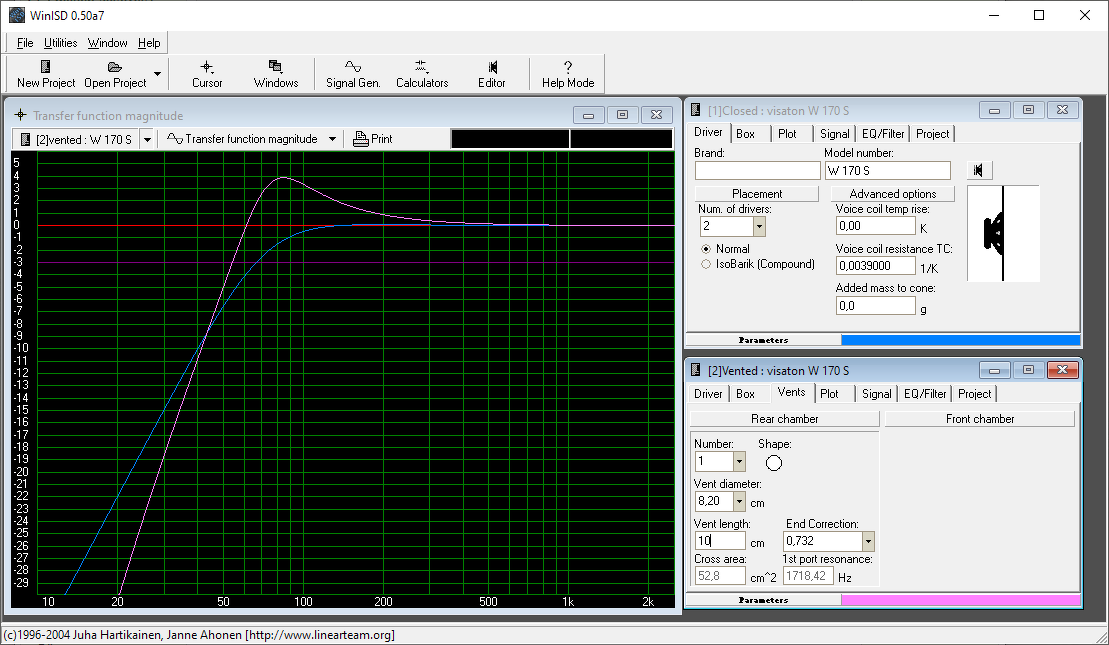Image resolution: width=1109 pixels, height=645 pixels.
Task: Select the IsoBarik (Compound) radio button
Action: point(706,264)
